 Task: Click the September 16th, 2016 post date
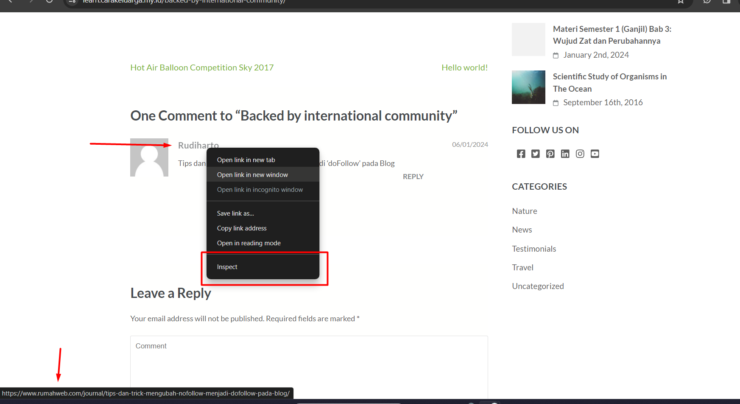tap(603, 102)
